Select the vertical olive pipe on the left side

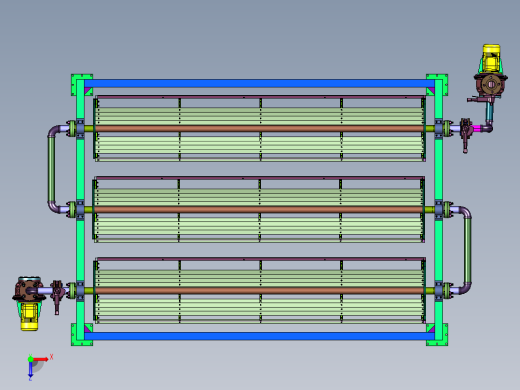tap(51, 169)
